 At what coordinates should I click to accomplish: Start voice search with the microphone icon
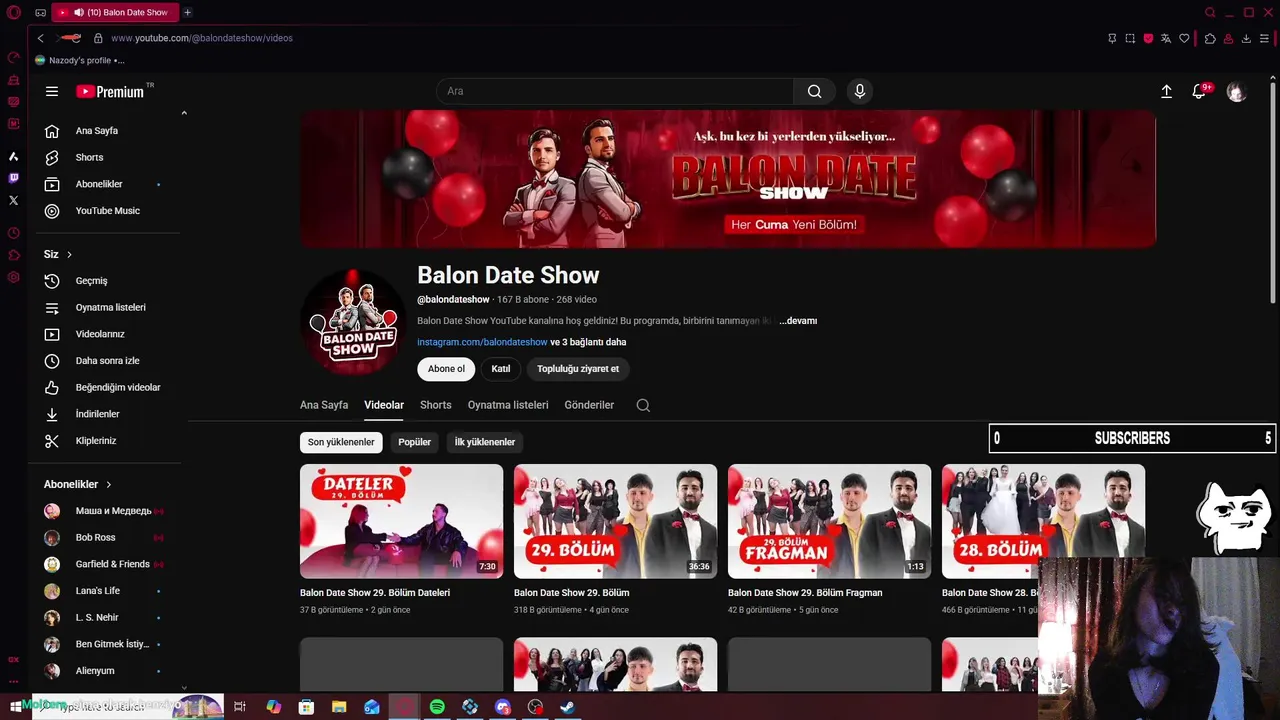[859, 91]
